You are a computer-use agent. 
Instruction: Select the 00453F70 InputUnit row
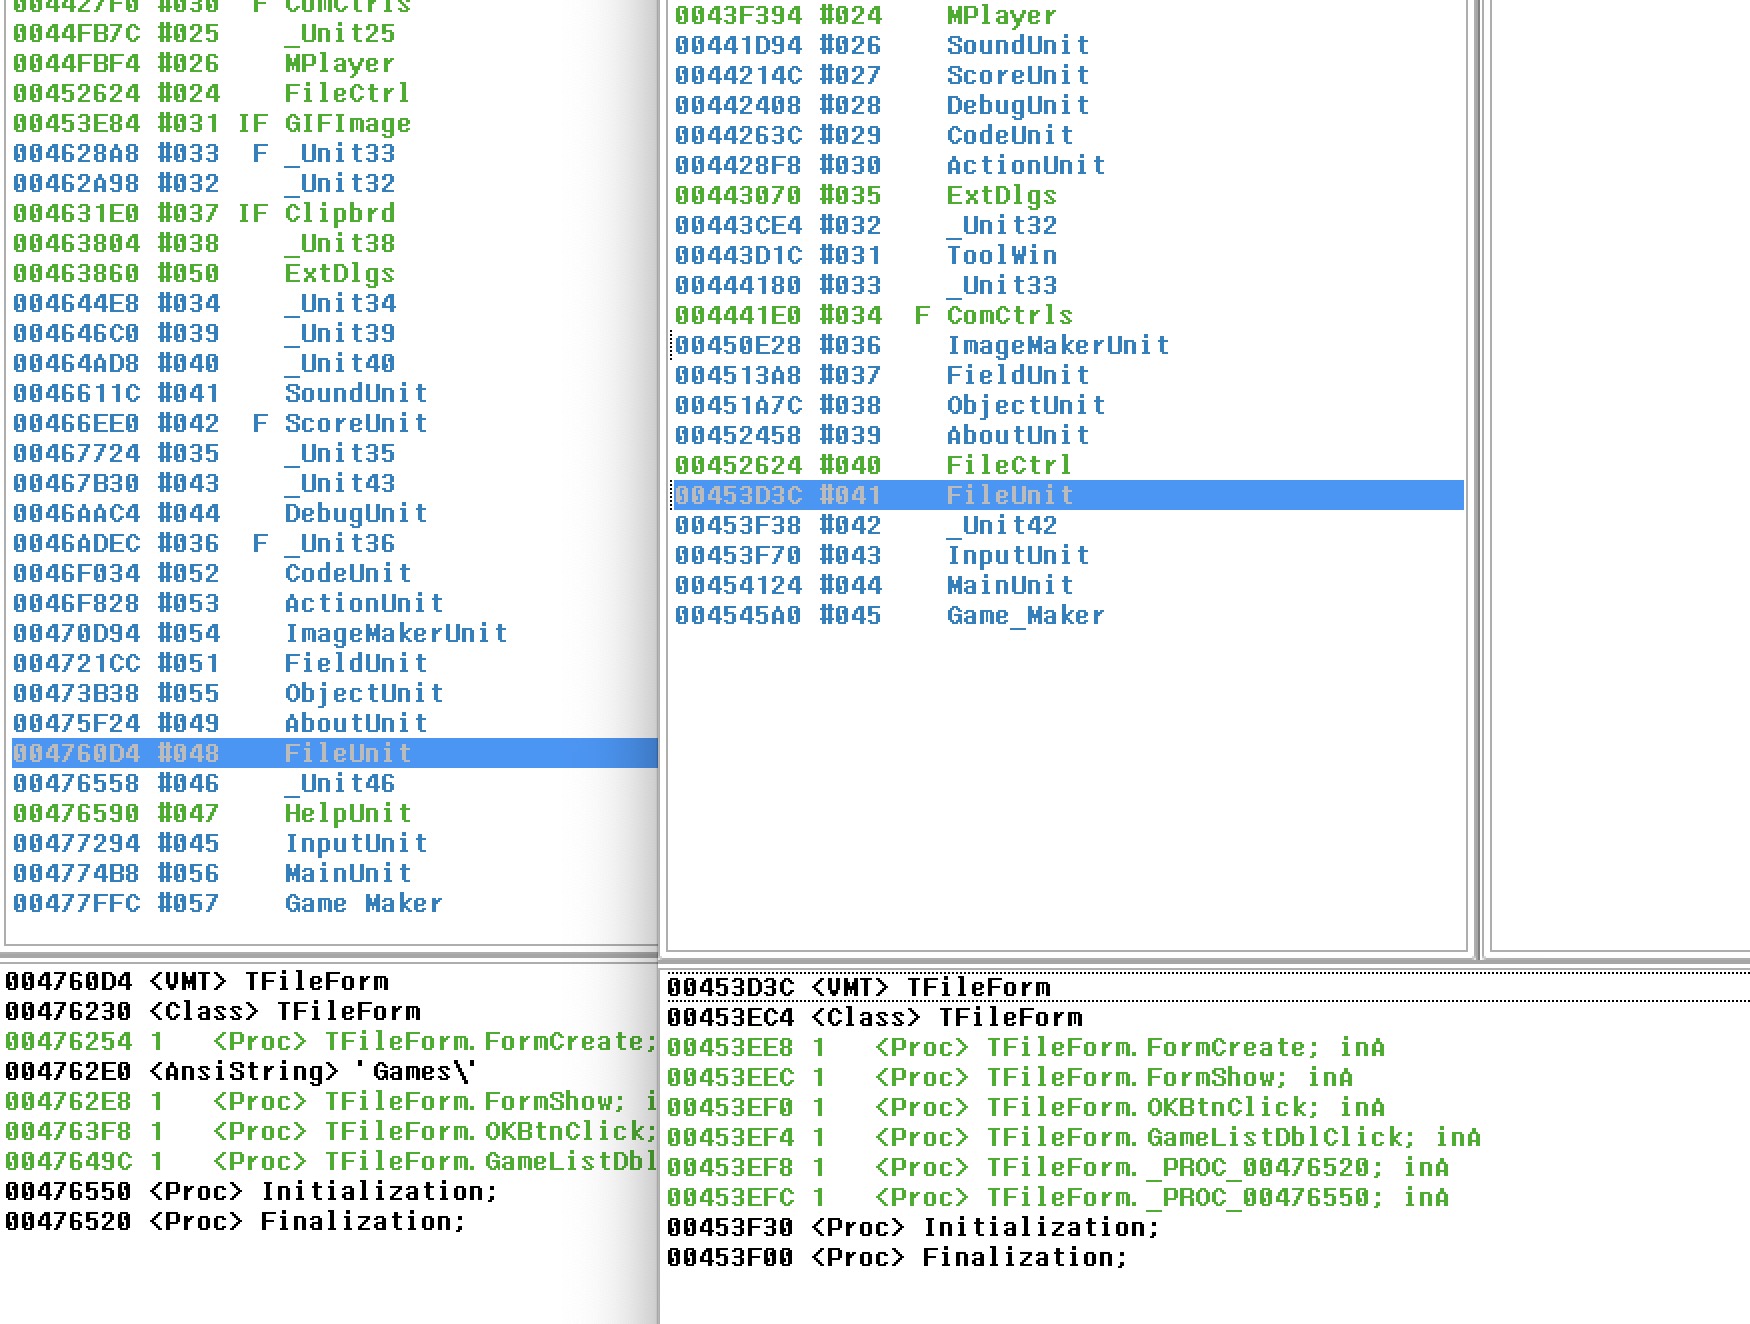[x=1068, y=555]
